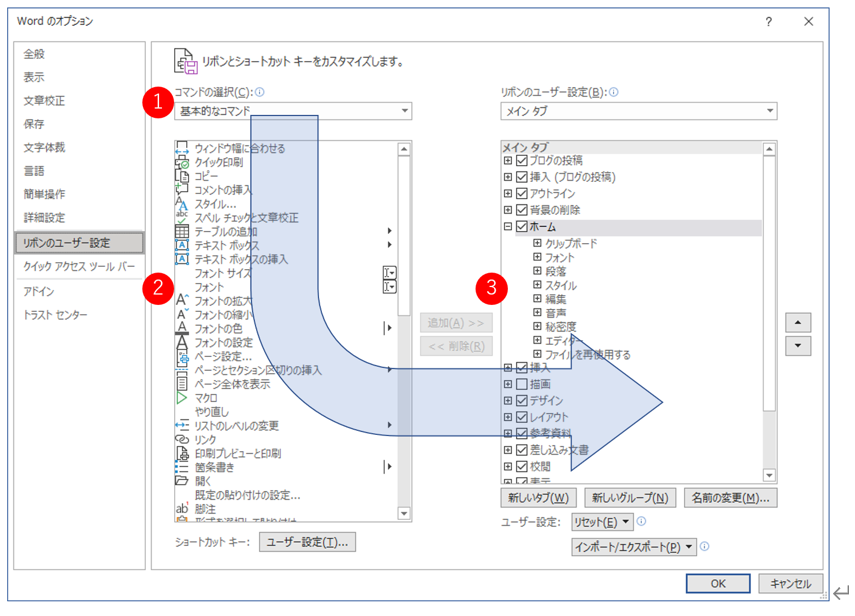Select the Bullets (箇条書き) list icon
Image resolution: width=855 pixels, height=616 pixels.
182,466
